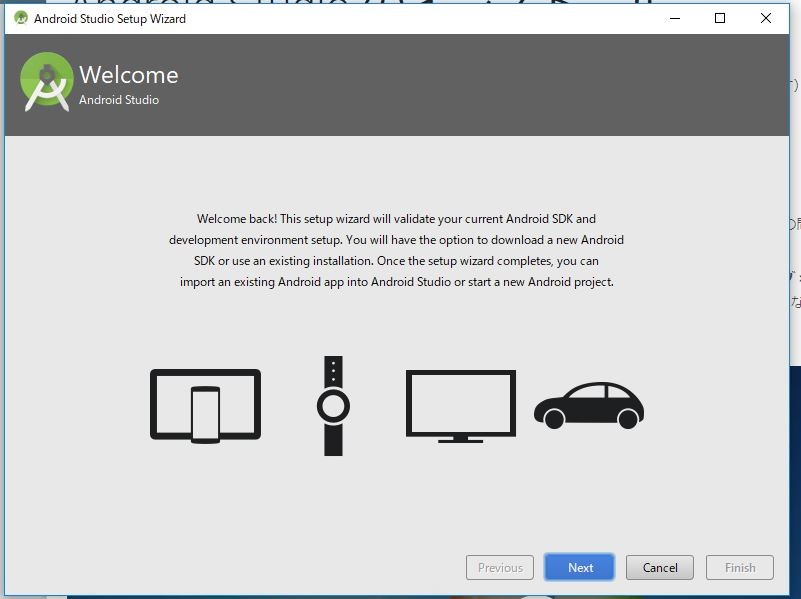Click the Android TV screen illustration
The image size is (801, 599).
[x=461, y=406]
